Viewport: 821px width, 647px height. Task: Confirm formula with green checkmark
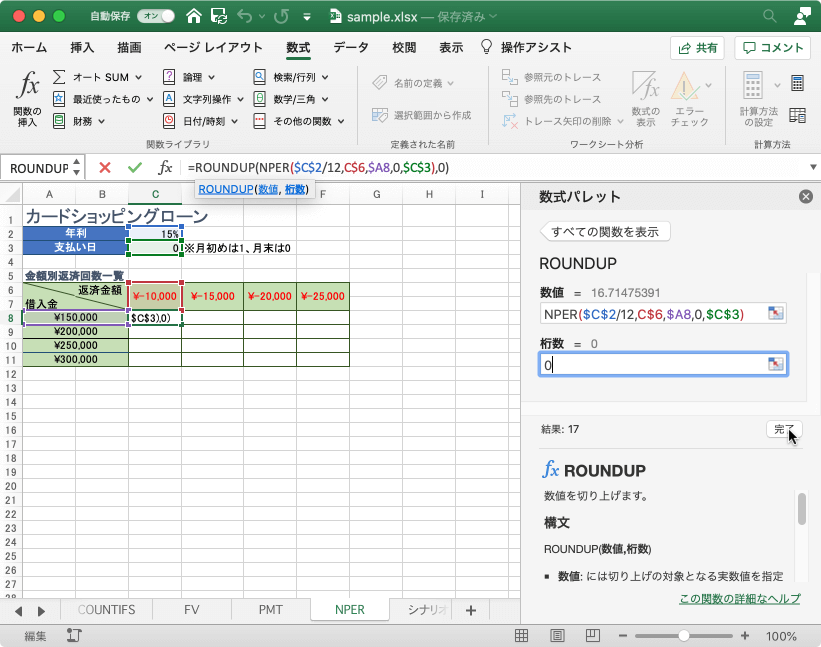click(135, 168)
